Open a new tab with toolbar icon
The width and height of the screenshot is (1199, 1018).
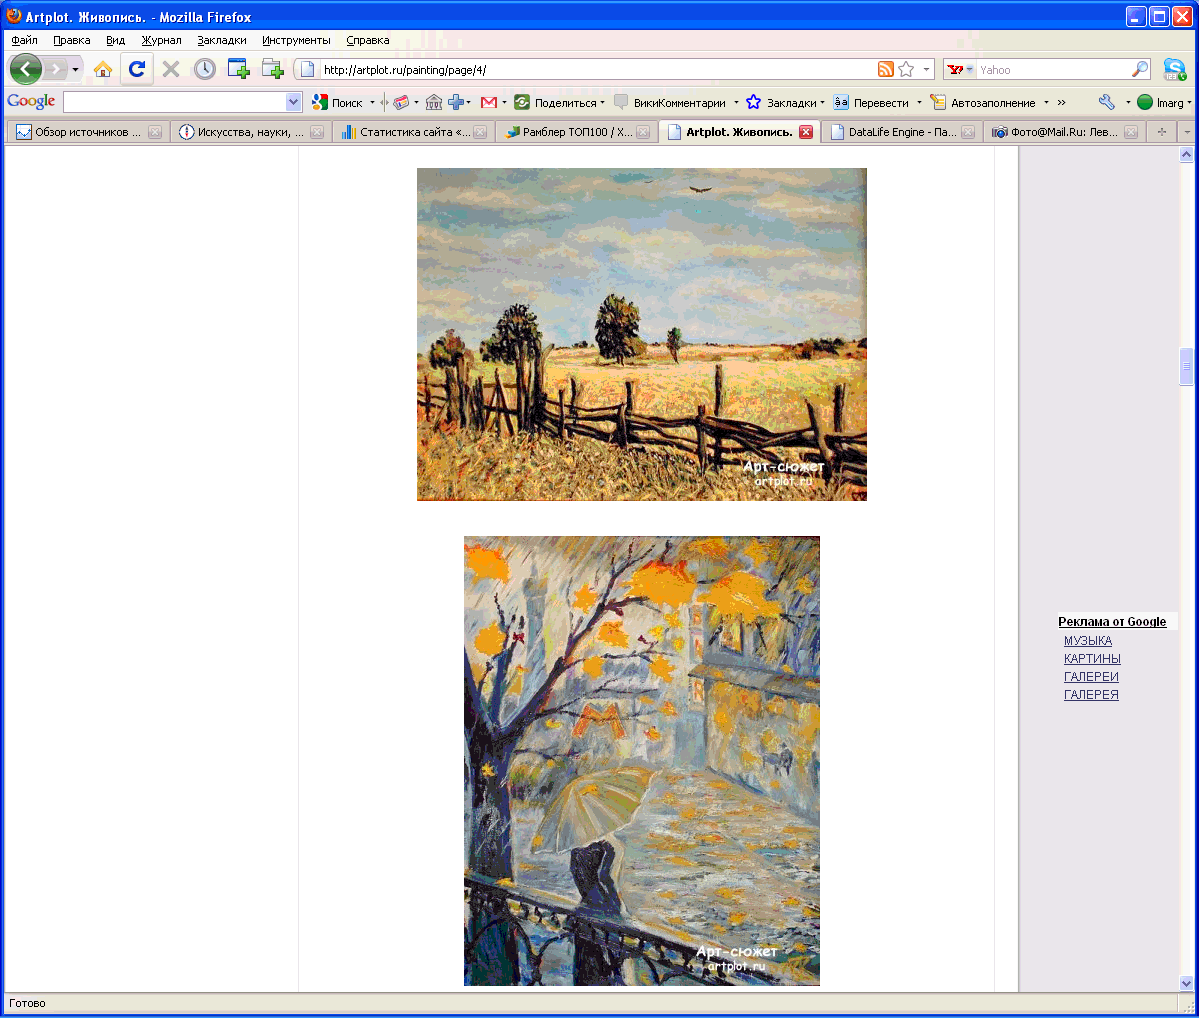(272, 69)
